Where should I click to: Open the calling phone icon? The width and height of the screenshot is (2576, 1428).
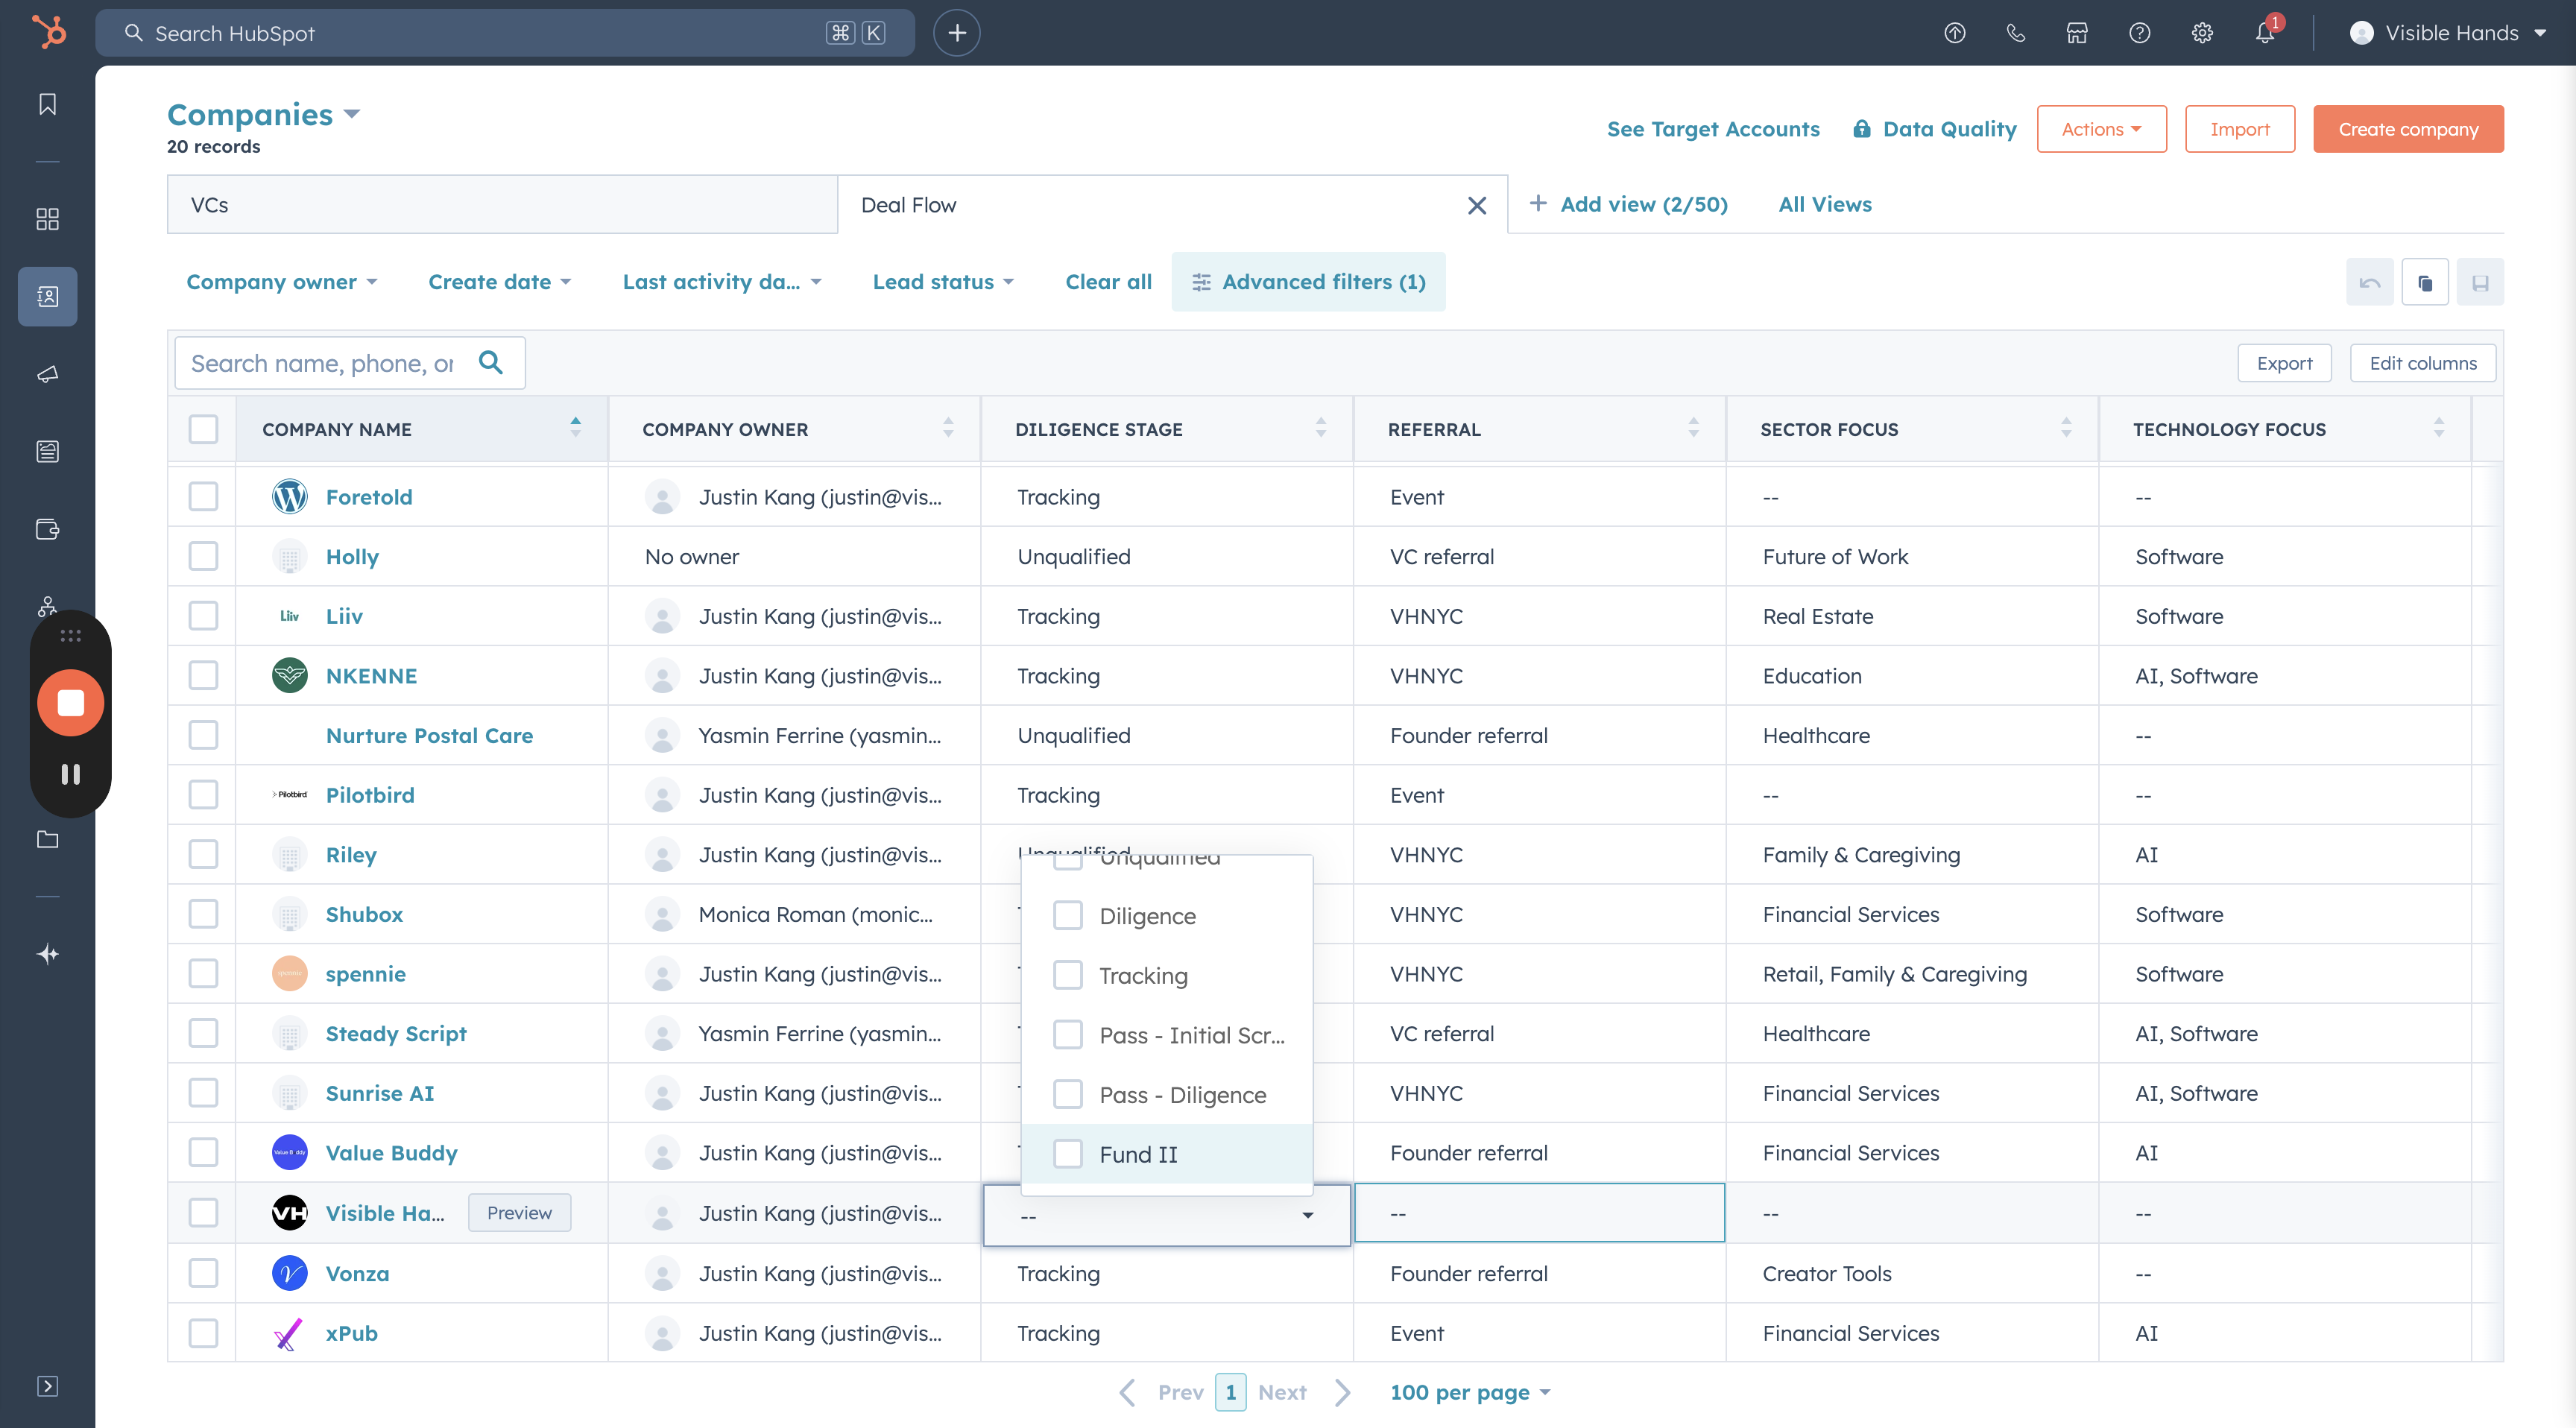pos(2015,33)
